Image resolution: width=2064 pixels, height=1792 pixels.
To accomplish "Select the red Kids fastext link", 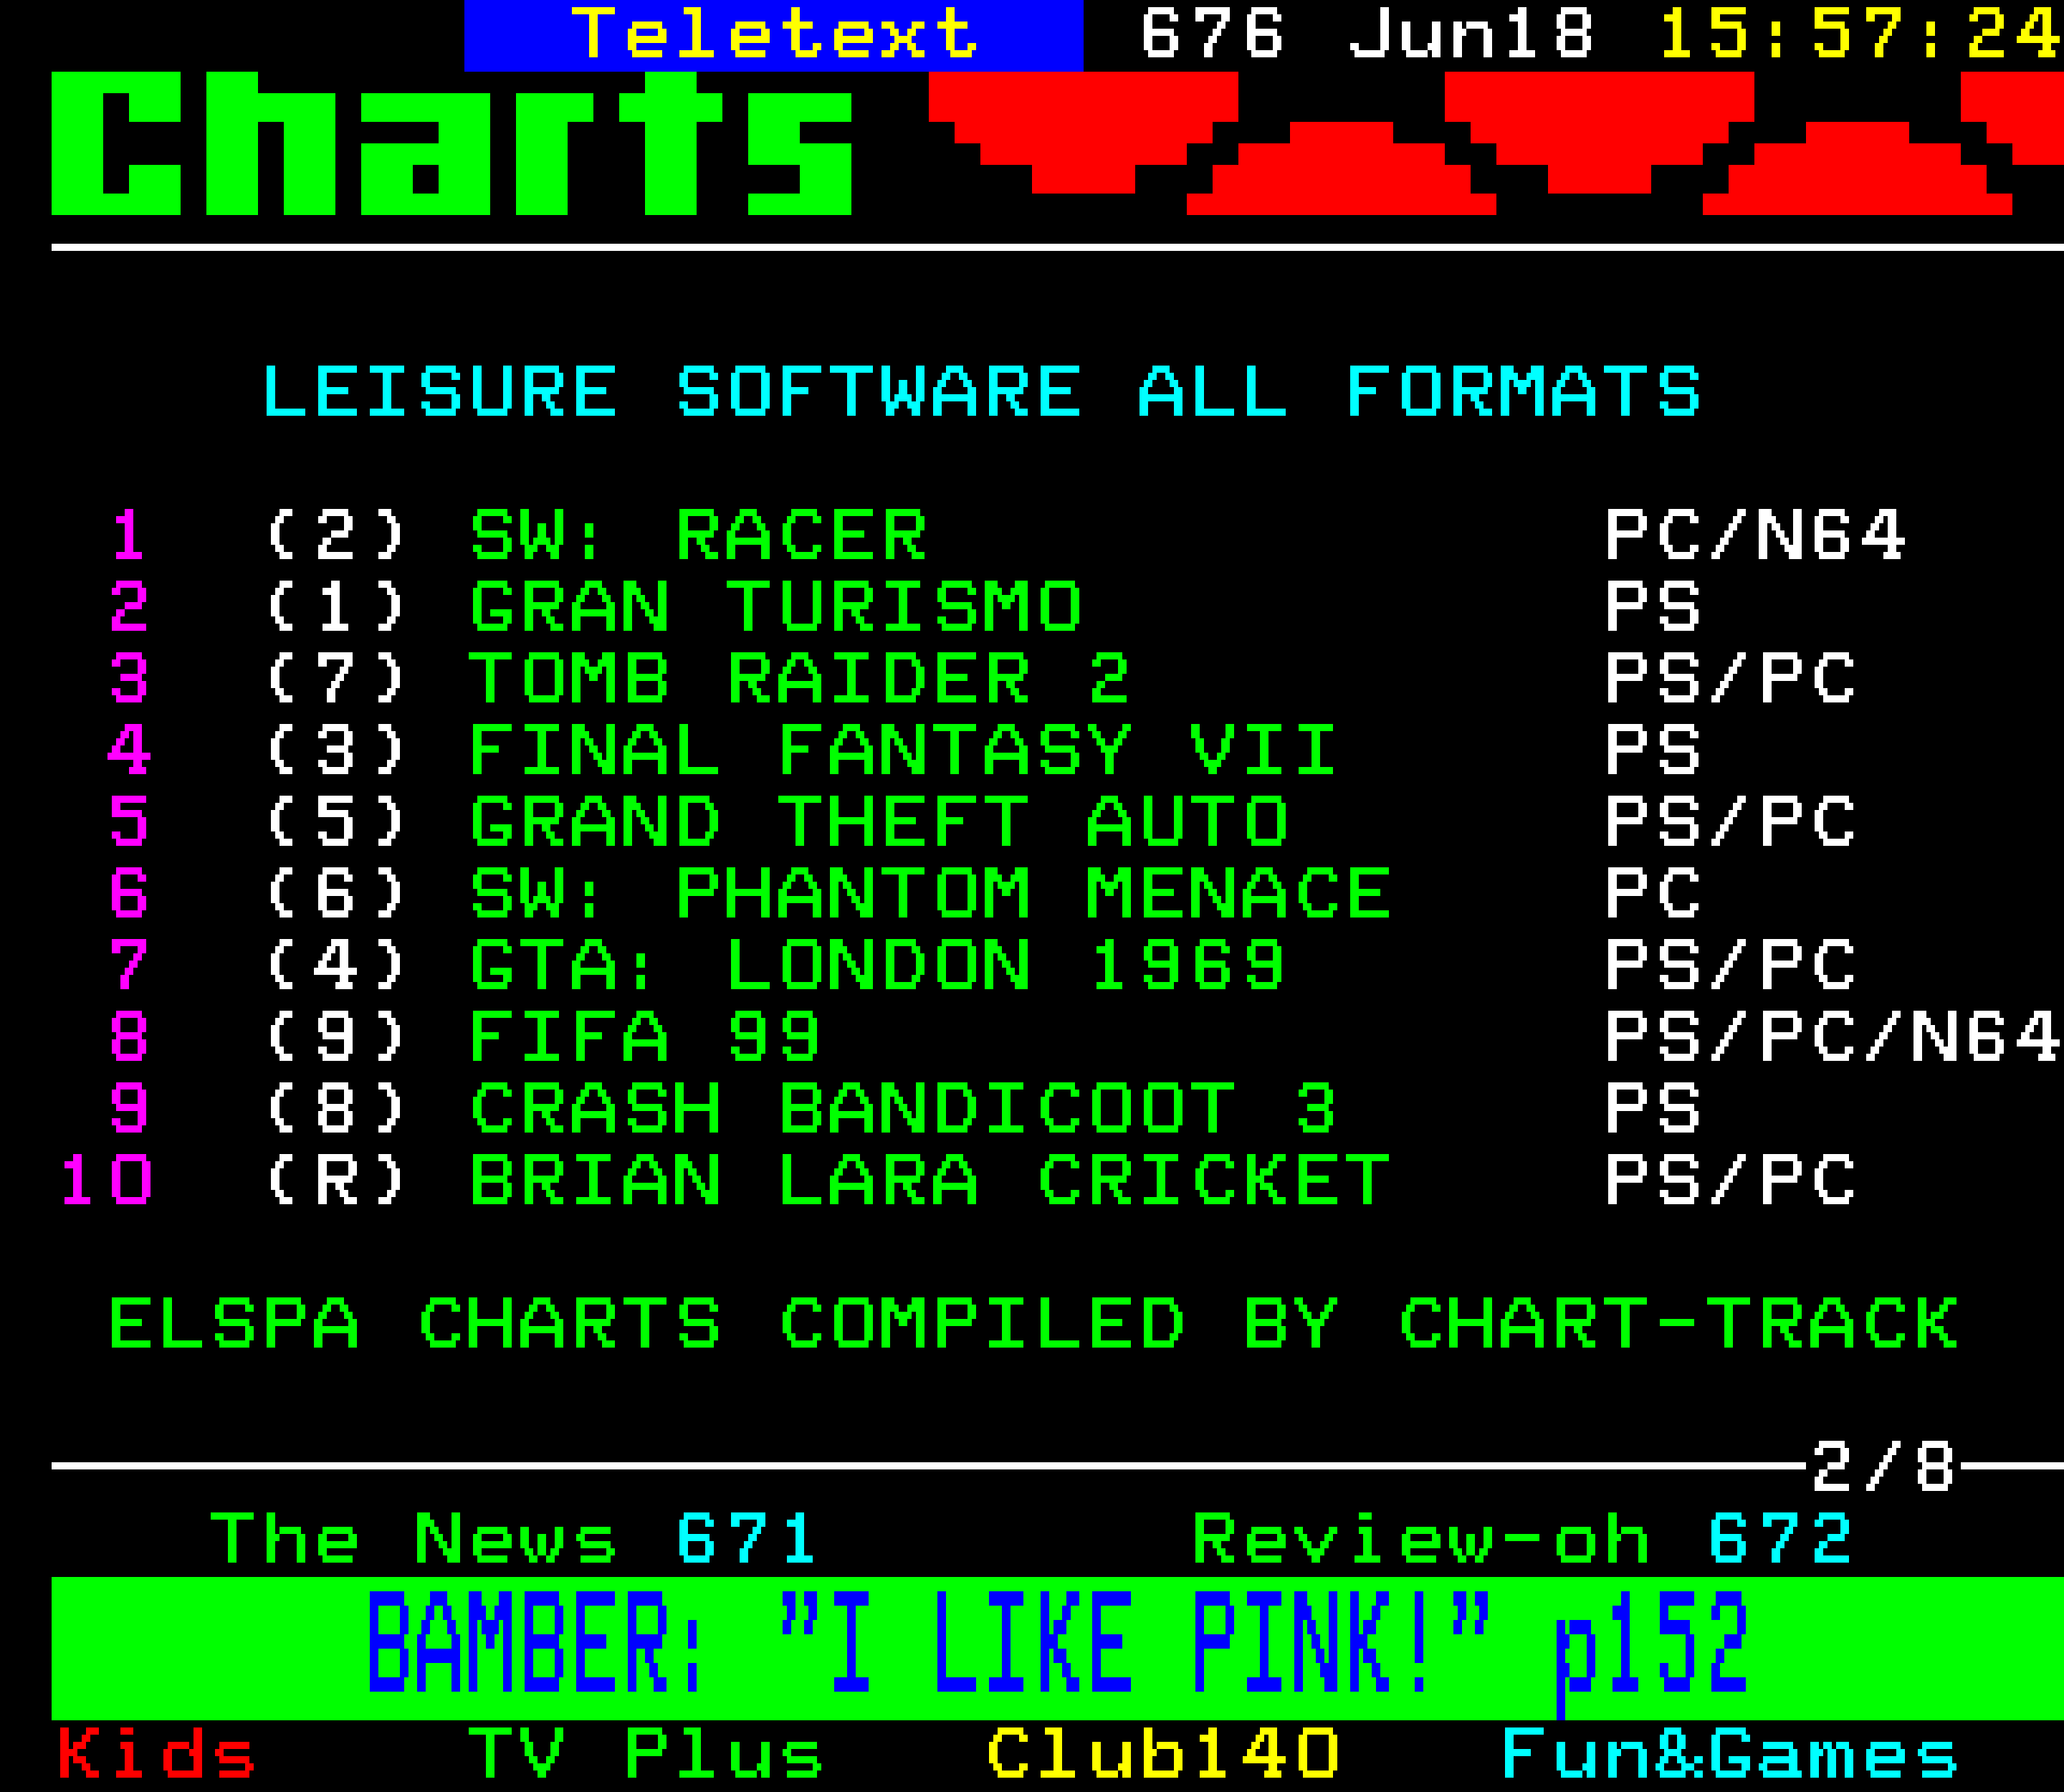I will tap(157, 1753).
